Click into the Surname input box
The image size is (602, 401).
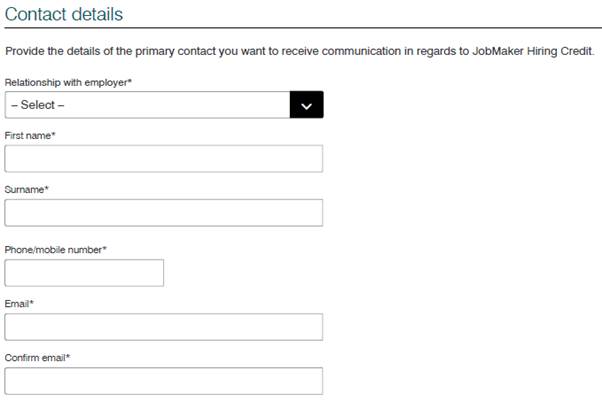pos(164,213)
